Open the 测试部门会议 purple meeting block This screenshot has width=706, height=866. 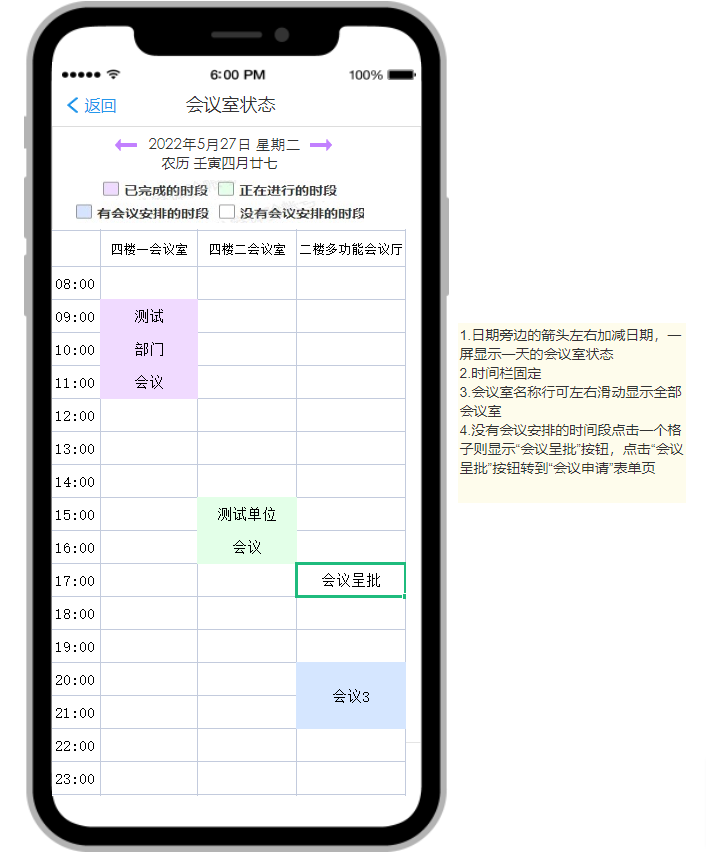(149, 349)
